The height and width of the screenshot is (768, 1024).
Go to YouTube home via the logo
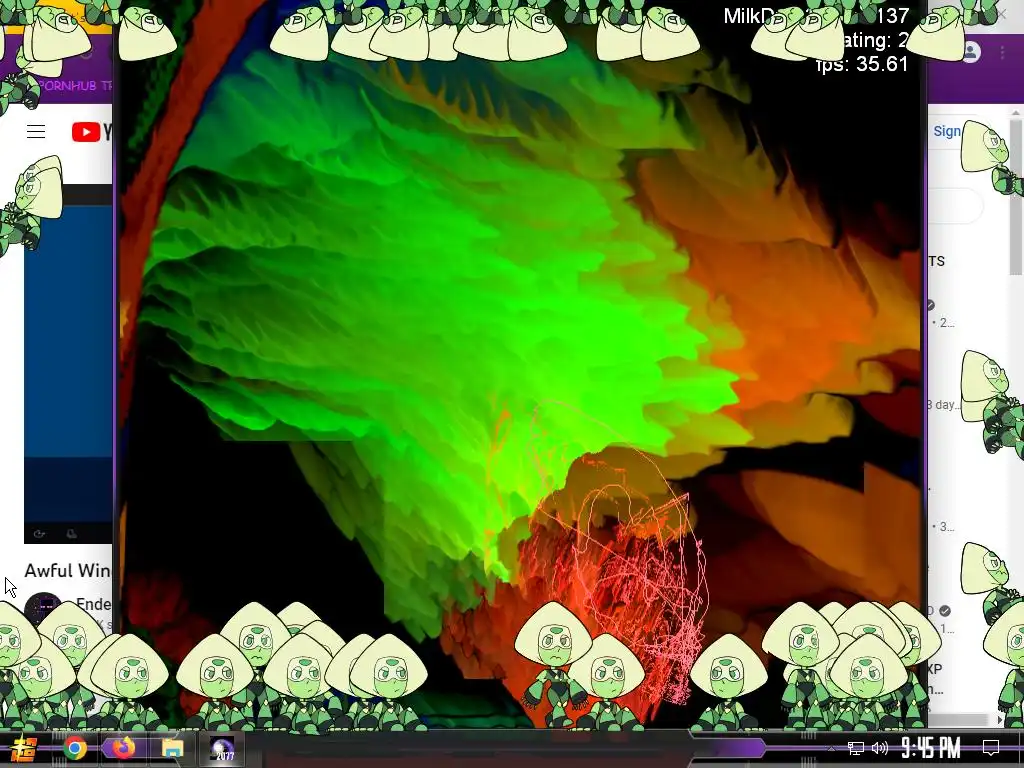[91, 132]
